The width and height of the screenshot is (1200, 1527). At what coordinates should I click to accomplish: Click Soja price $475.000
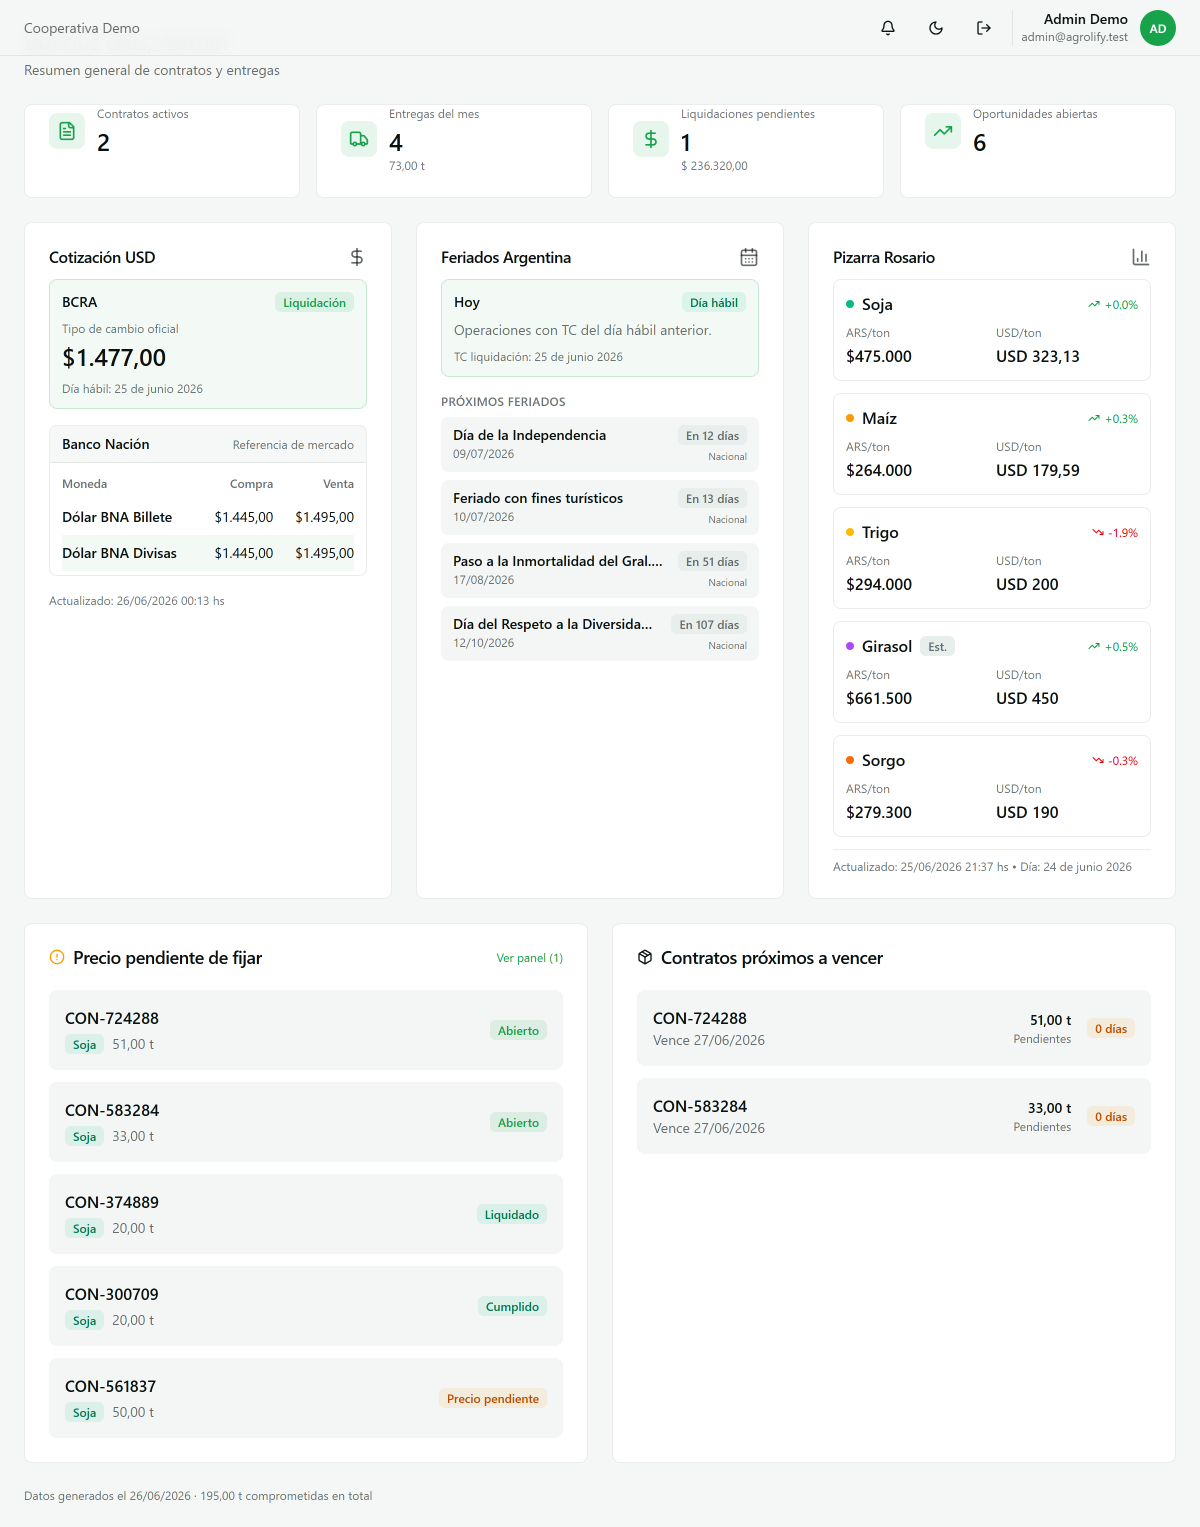click(x=879, y=356)
